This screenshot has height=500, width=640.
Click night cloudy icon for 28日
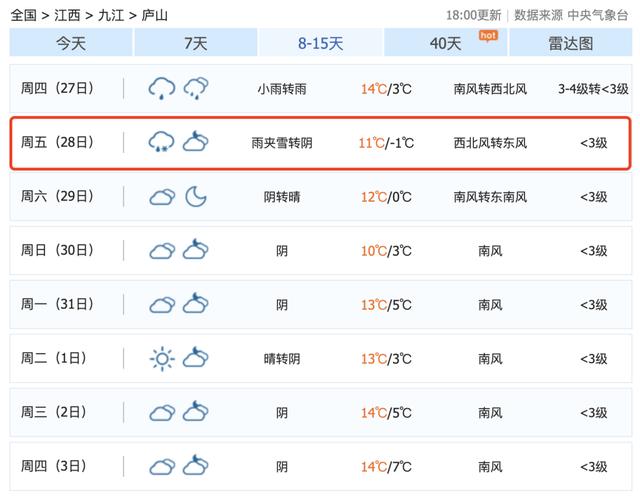point(196,141)
